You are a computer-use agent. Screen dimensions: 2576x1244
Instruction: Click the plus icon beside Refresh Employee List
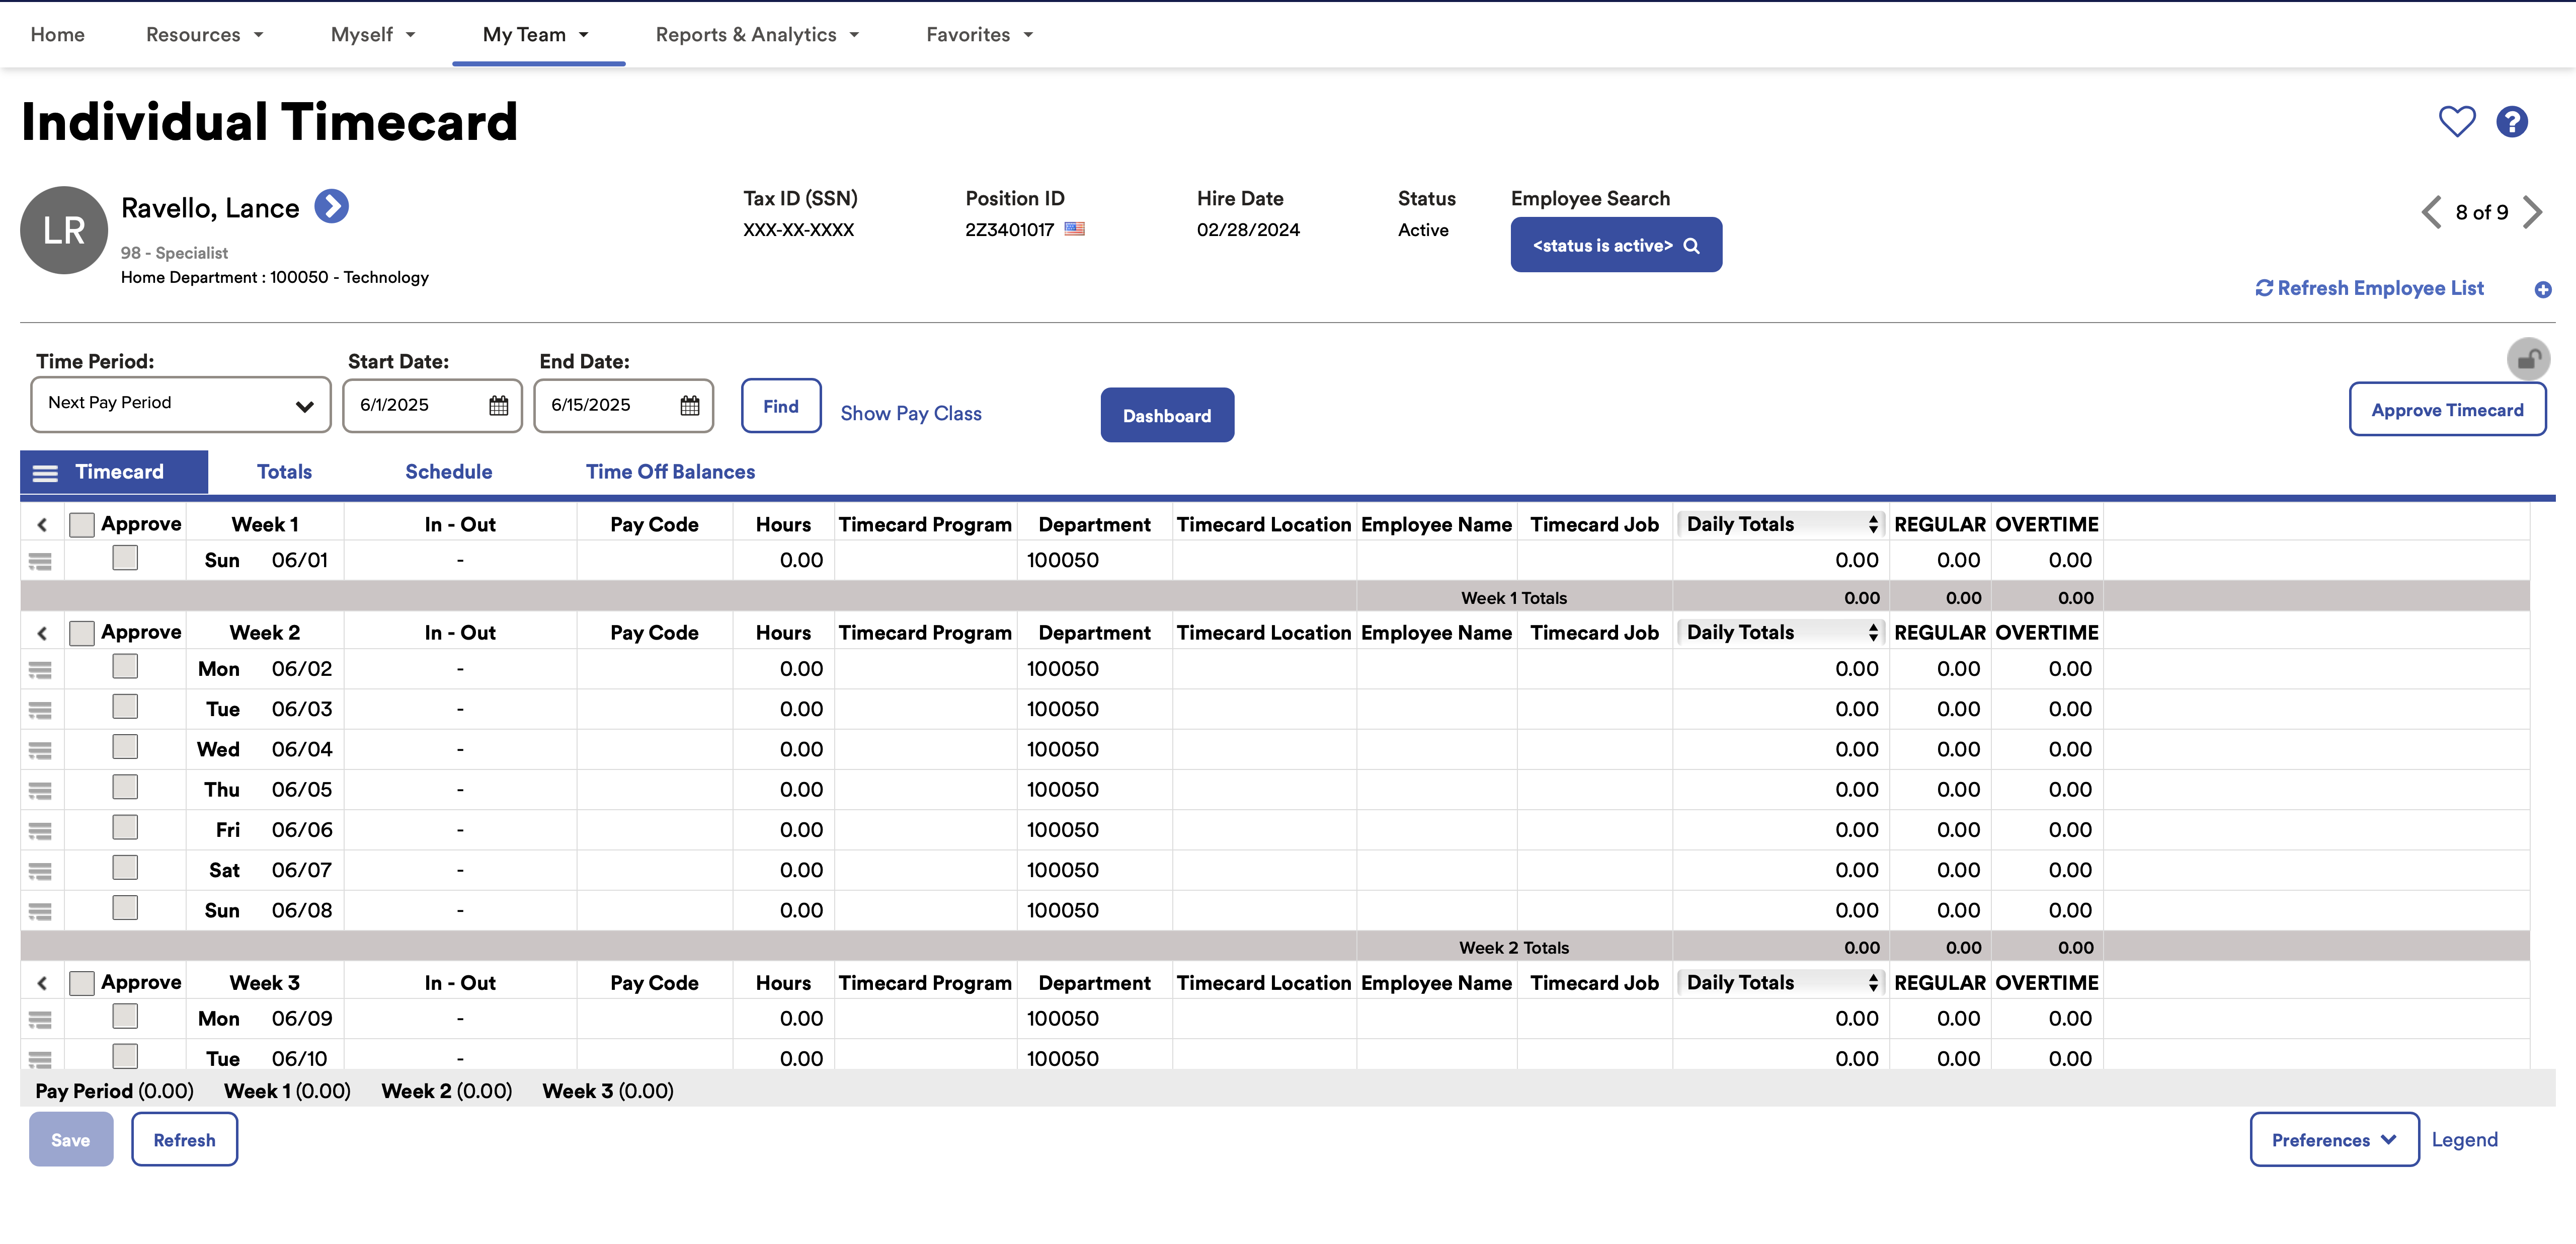(x=2543, y=290)
